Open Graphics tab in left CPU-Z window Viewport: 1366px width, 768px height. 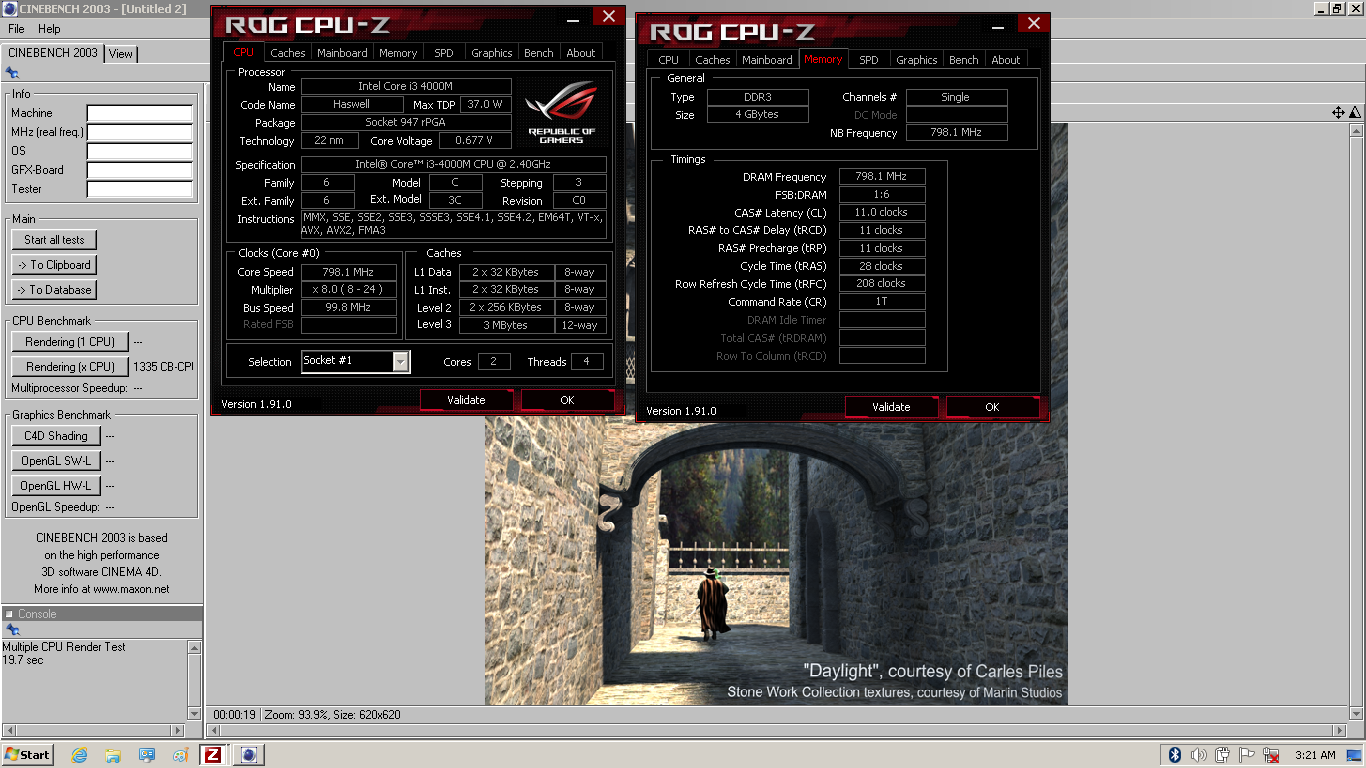pyautogui.click(x=492, y=53)
